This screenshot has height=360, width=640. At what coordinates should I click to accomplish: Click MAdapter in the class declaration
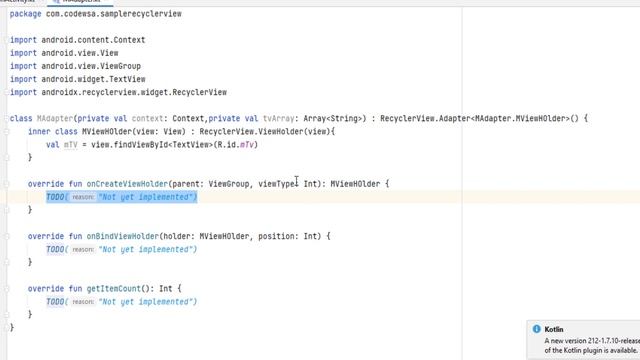pyautogui.click(x=55, y=118)
